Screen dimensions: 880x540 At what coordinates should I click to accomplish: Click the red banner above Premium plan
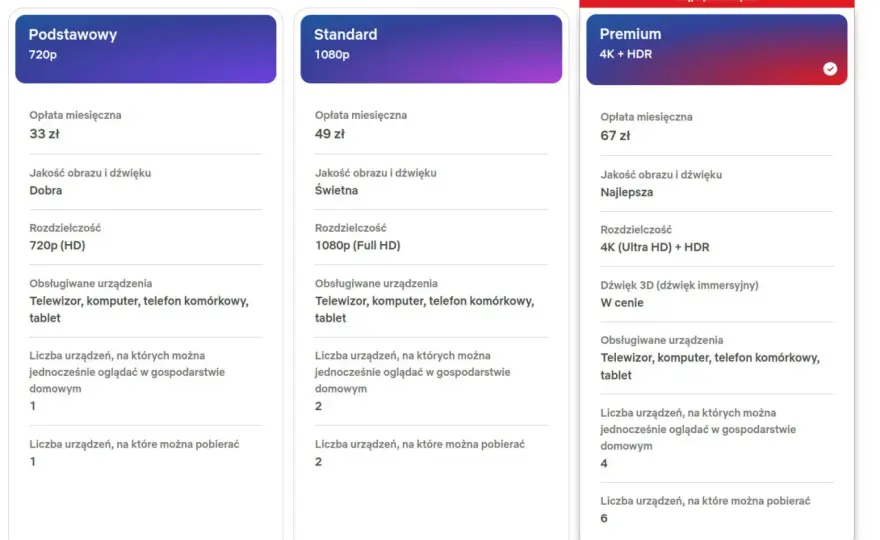point(717,3)
